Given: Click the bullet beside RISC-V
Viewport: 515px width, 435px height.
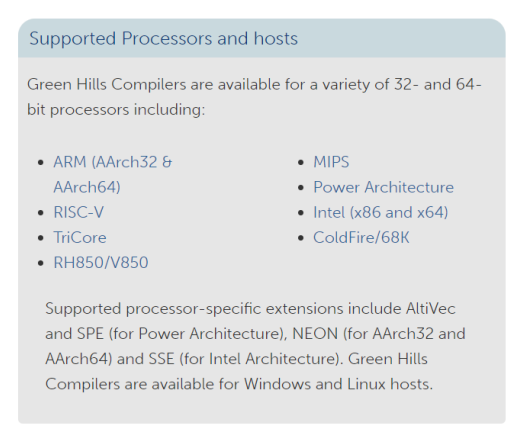Looking at the screenshot, I should (x=41, y=213).
